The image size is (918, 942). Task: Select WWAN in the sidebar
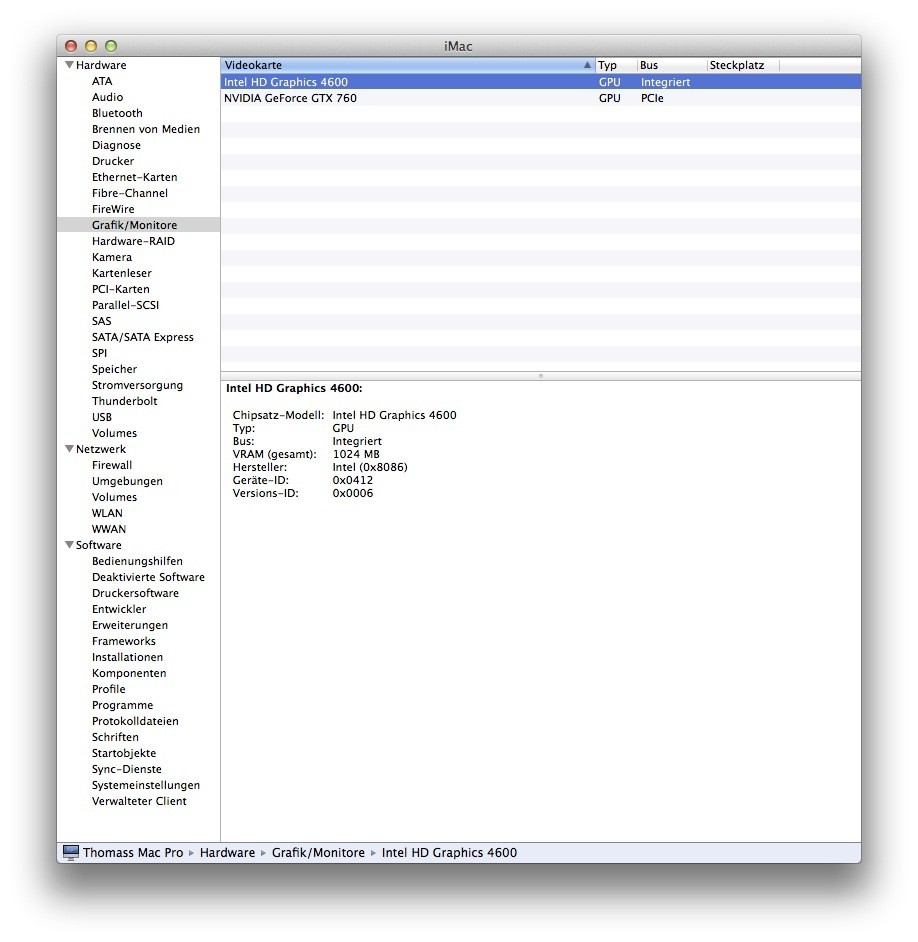(109, 529)
